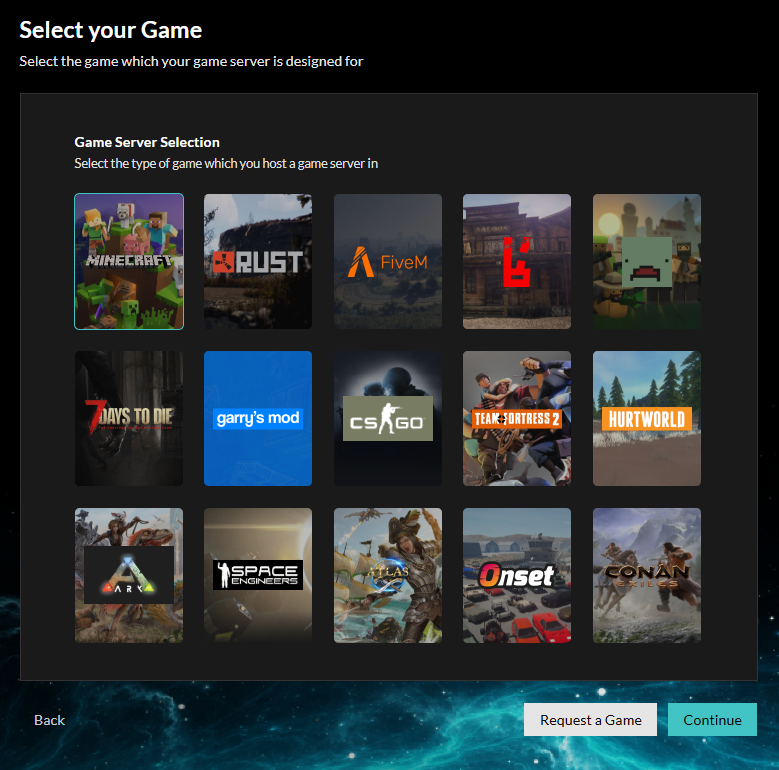Select the red-logo saloon game card
Screen dimensions: 779x770
(517, 261)
